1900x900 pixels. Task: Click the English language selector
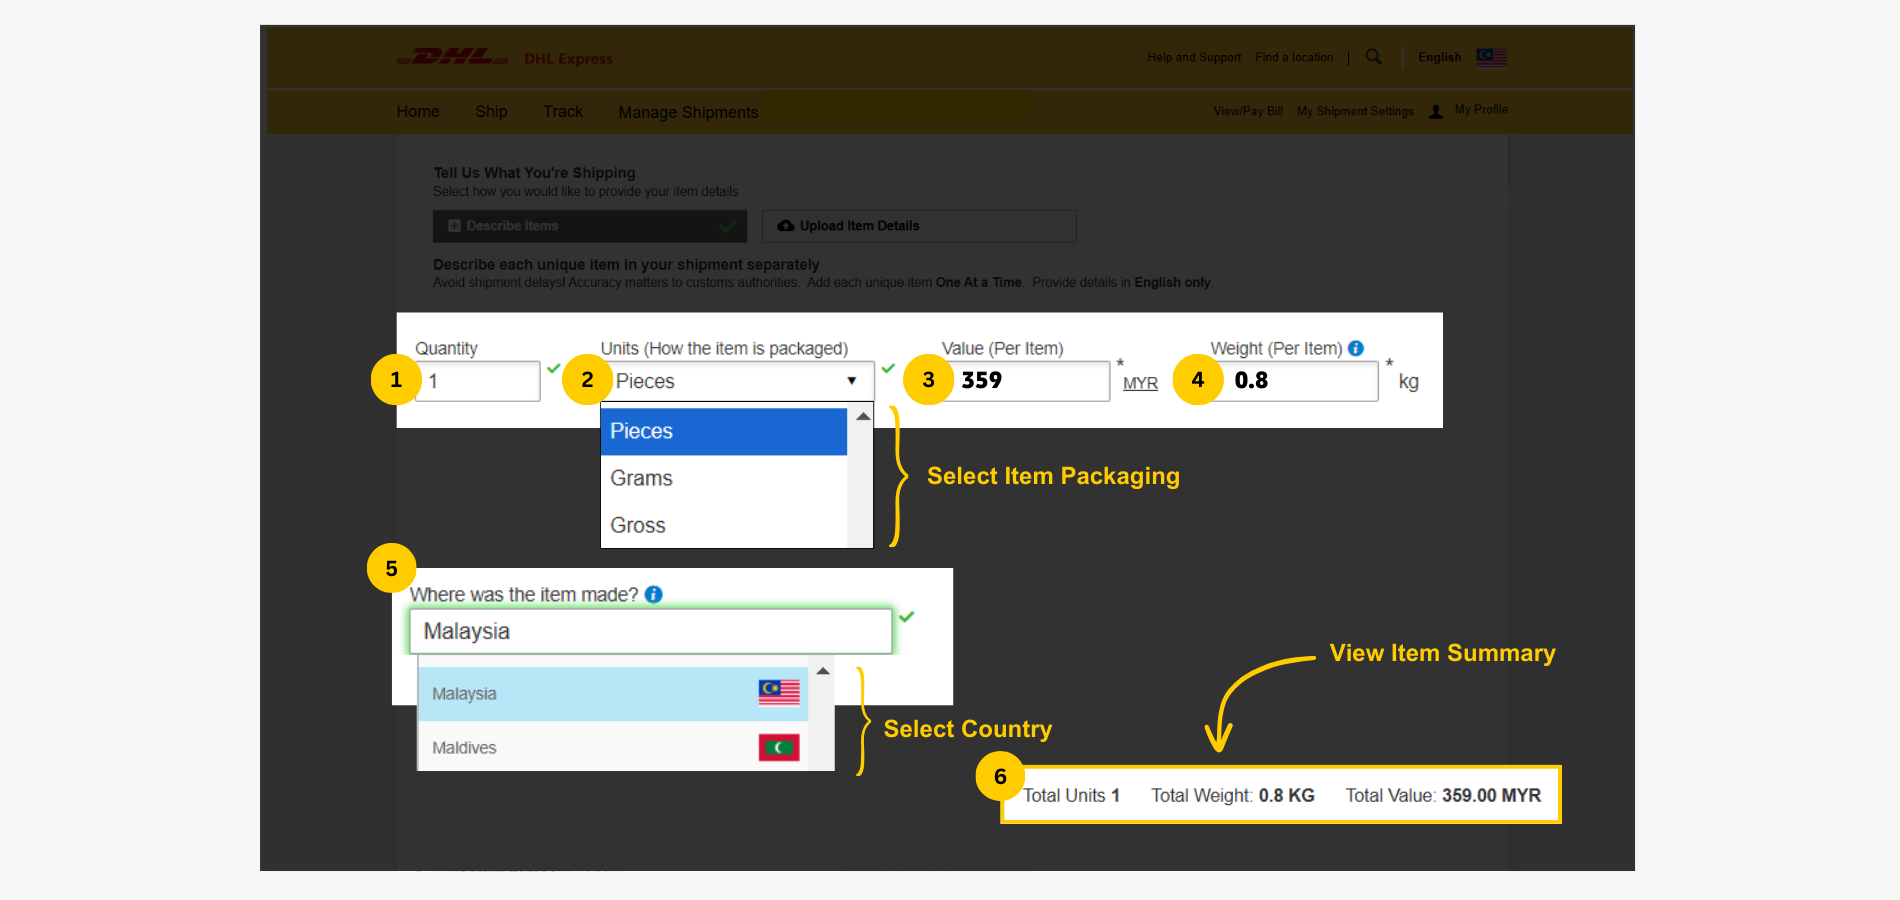[x=1439, y=58]
